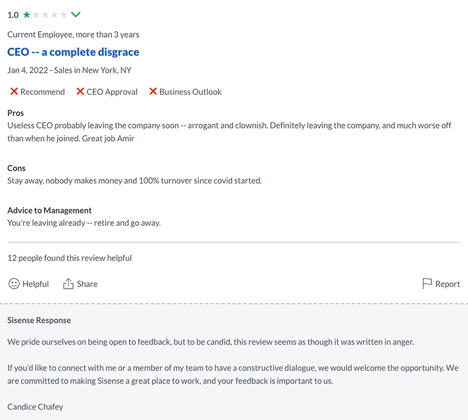468x420 pixels.
Task: Click the Share upload-arrow icon
Action: pyautogui.click(x=68, y=284)
